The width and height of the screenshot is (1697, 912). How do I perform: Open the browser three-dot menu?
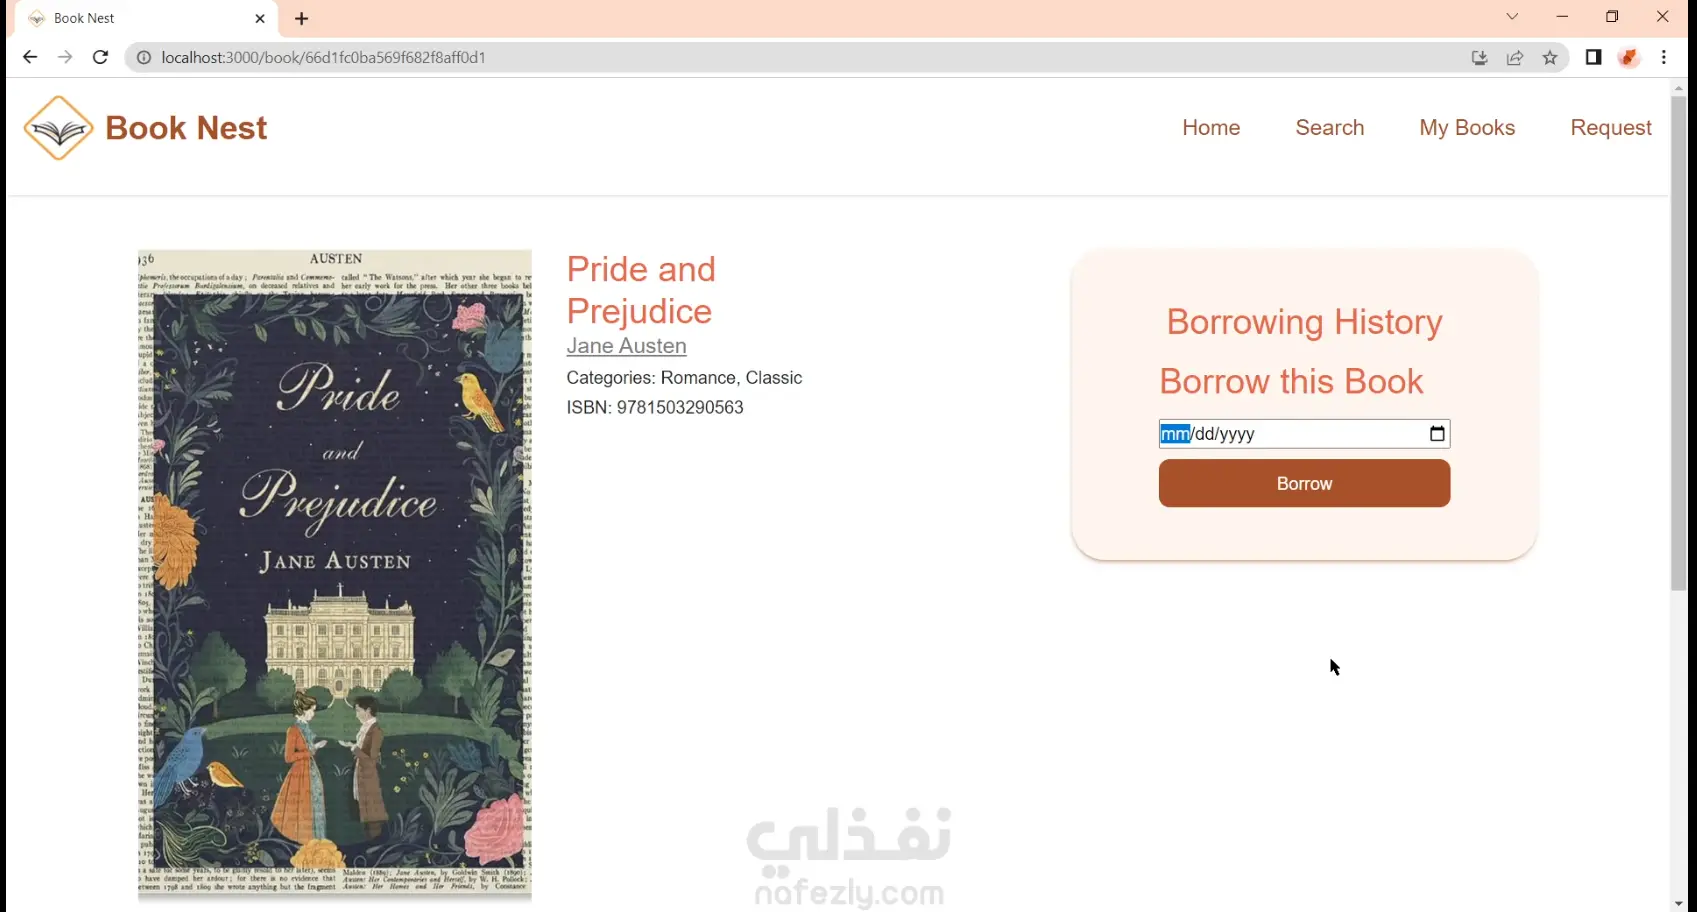pyautogui.click(x=1664, y=57)
